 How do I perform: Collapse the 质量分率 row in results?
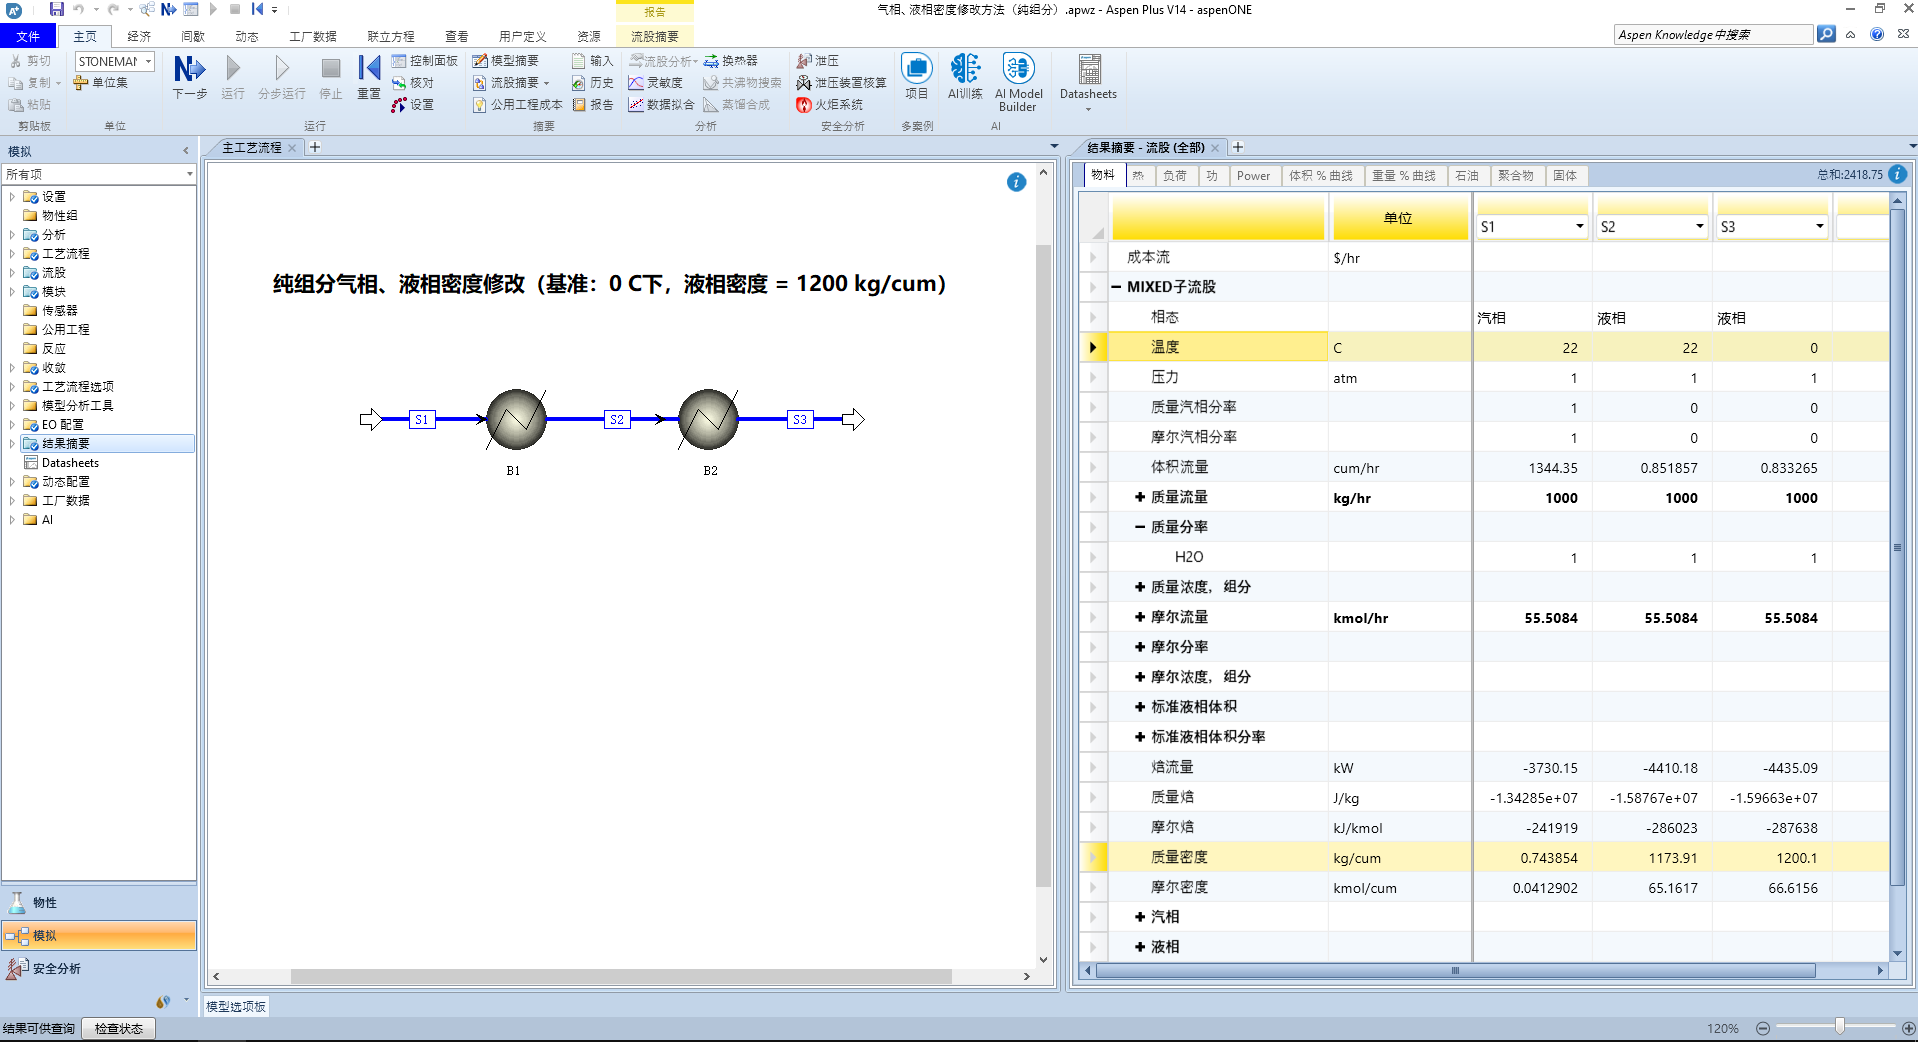1140,527
